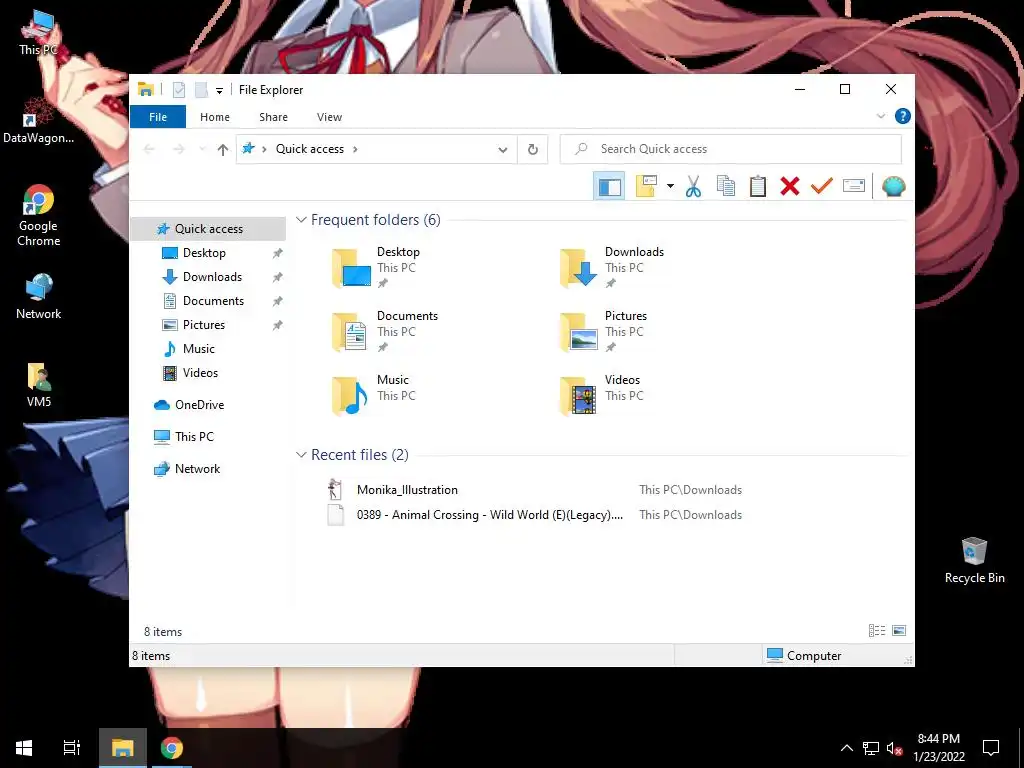1024x768 pixels.
Task: Select the Network desktop icon
Action: tap(39, 296)
